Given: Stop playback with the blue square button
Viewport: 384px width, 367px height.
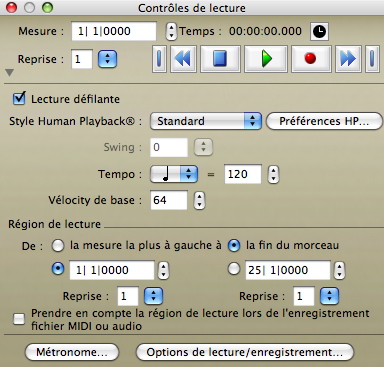Looking at the screenshot, I should 220,59.
